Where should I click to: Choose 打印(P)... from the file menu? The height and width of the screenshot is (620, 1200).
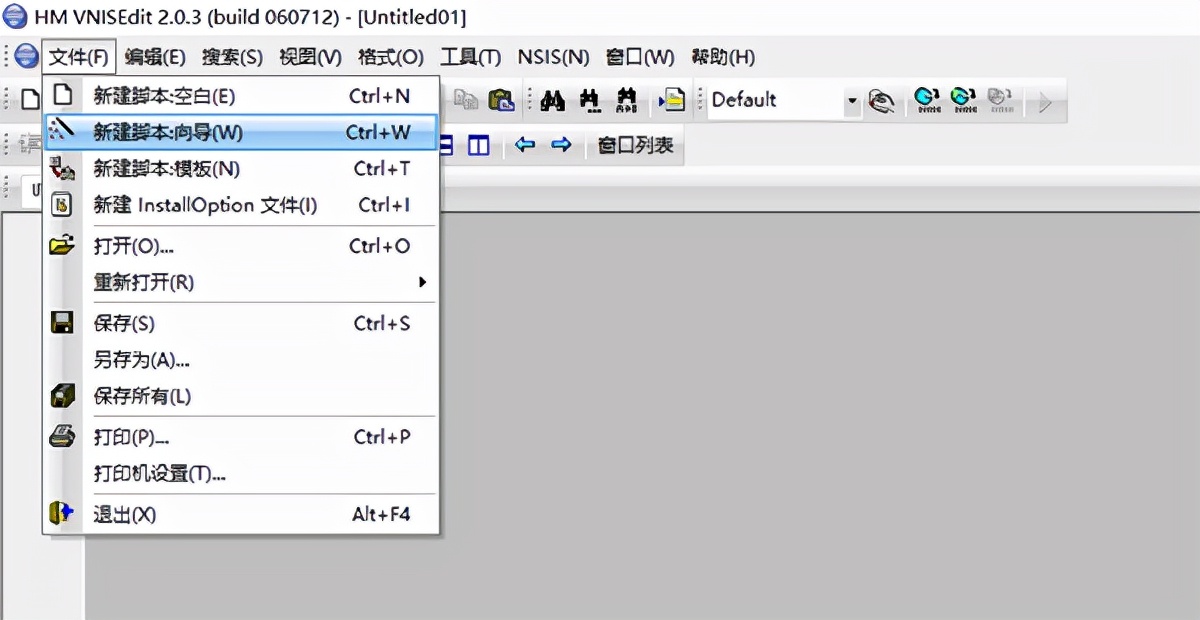tap(241, 437)
